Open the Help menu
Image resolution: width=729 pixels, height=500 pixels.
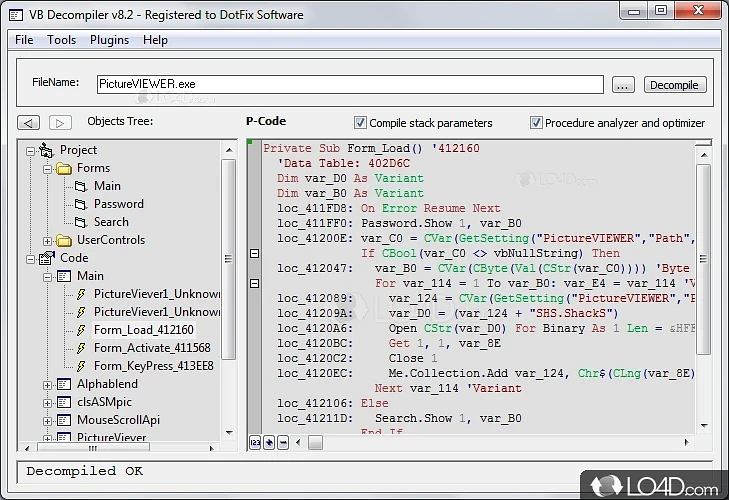point(155,40)
